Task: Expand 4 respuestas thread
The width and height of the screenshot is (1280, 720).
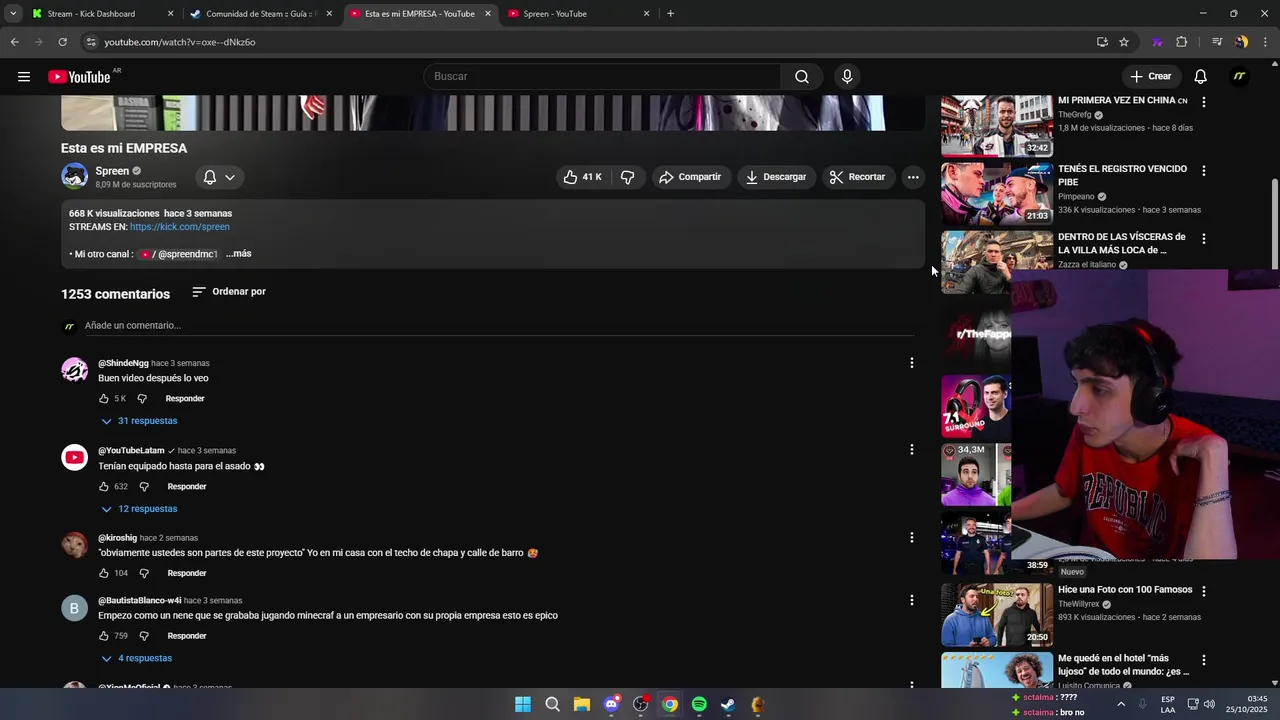Action: (136, 659)
